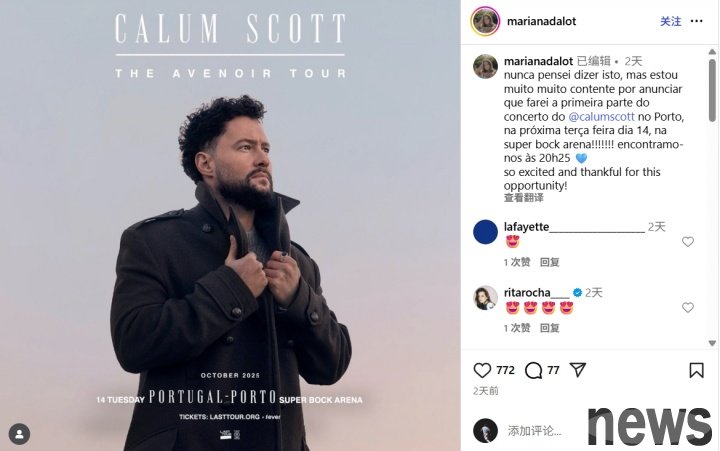This screenshot has height=451, width=720.
Task: Like the post with heart icon
Action: [x=482, y=370]
